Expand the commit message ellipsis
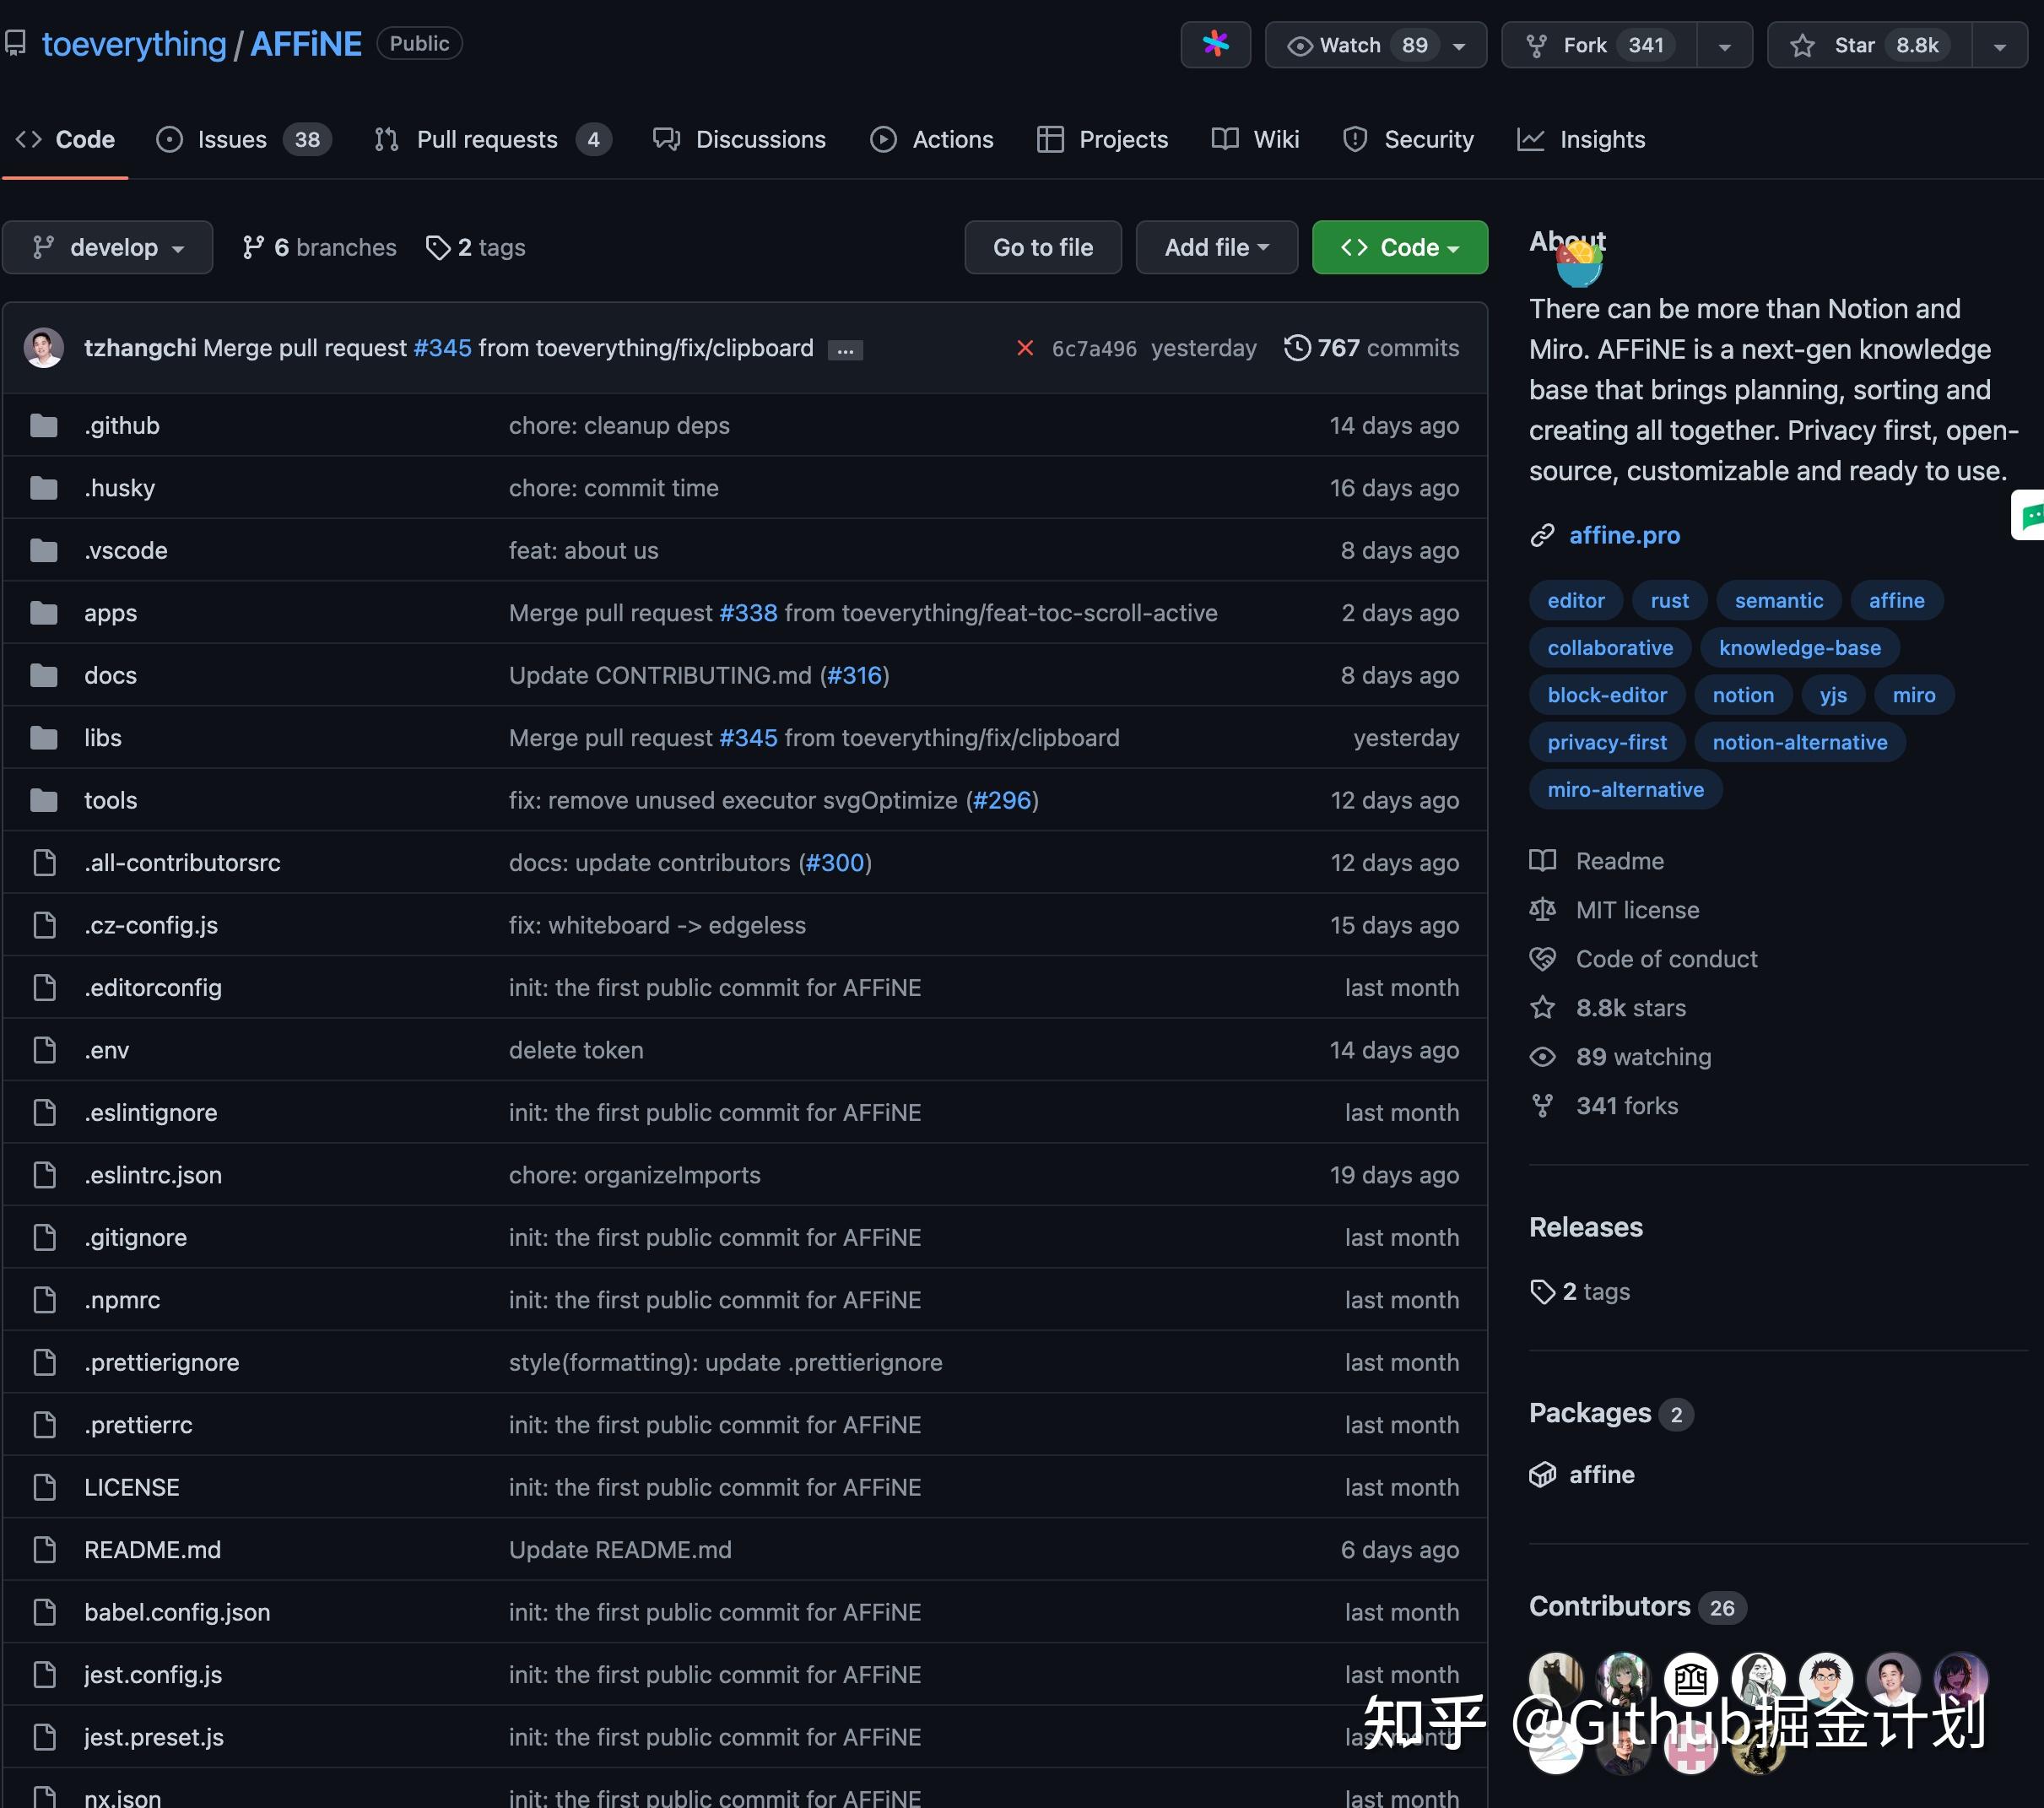Viewport: 2044px width, 1808px height. point(845,350)
